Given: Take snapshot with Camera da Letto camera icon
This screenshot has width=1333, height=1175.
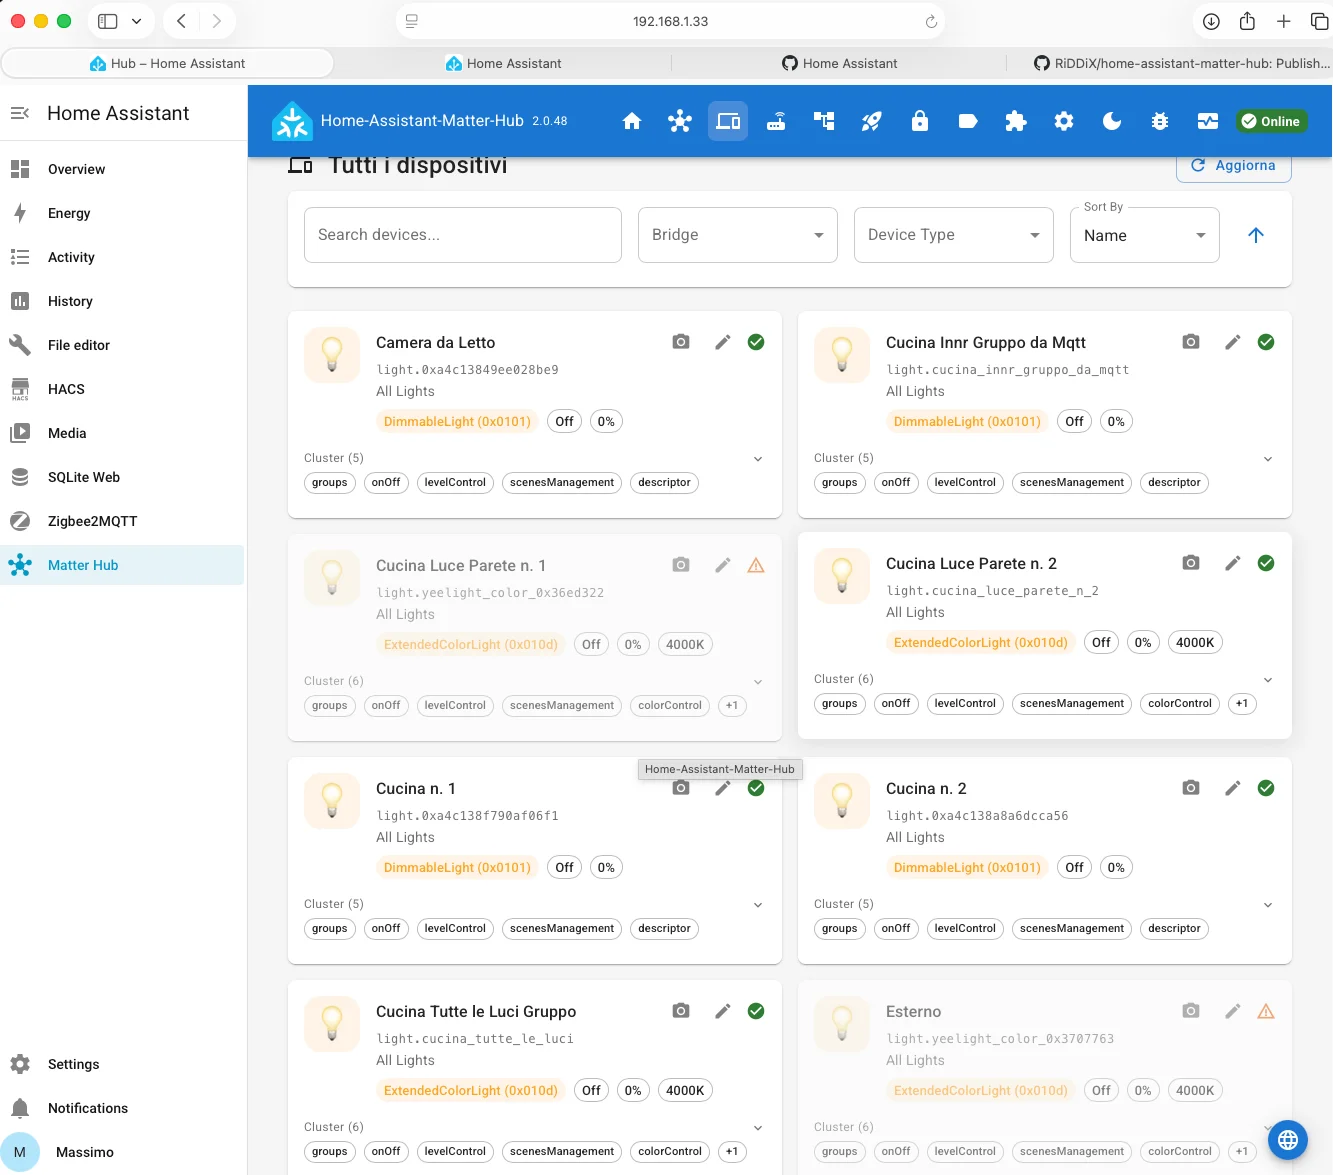Looking at the screenshot, I should coord(681,342).
